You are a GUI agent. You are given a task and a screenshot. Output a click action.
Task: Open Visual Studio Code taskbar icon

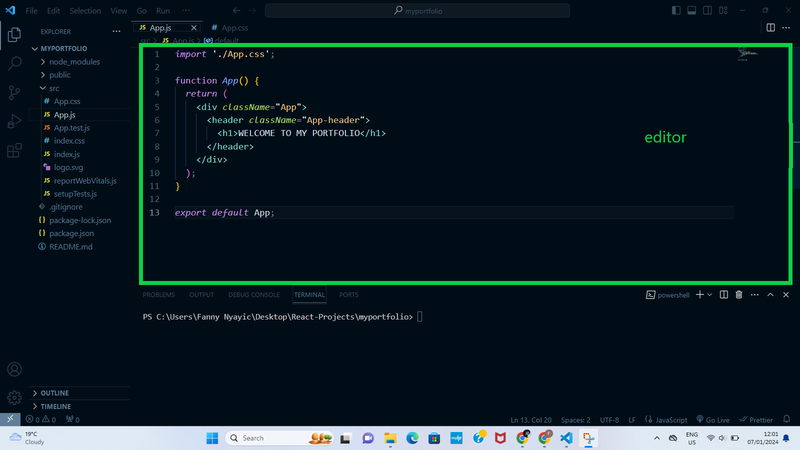[566, 438]
